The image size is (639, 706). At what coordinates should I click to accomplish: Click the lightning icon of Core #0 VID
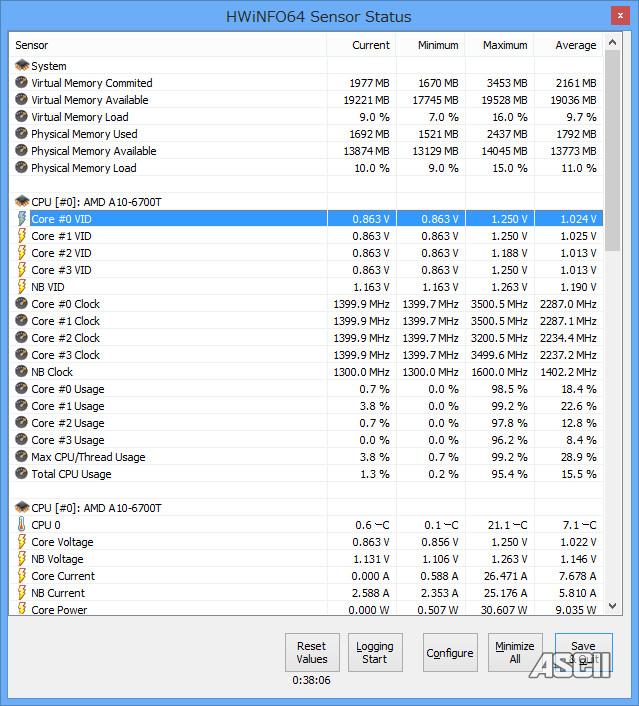coord(21,218)
